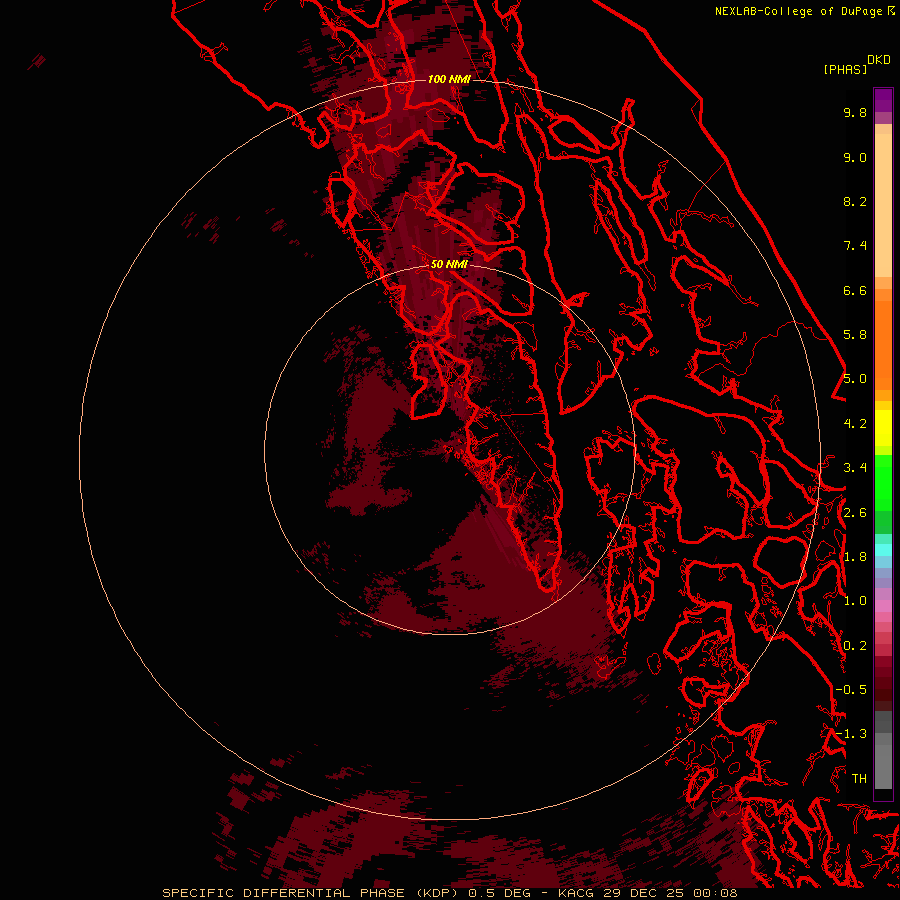Image resolution: width=900 pixels, height=900 pixels.
Task: Click the TH label on the color scale
Action: 859,779
